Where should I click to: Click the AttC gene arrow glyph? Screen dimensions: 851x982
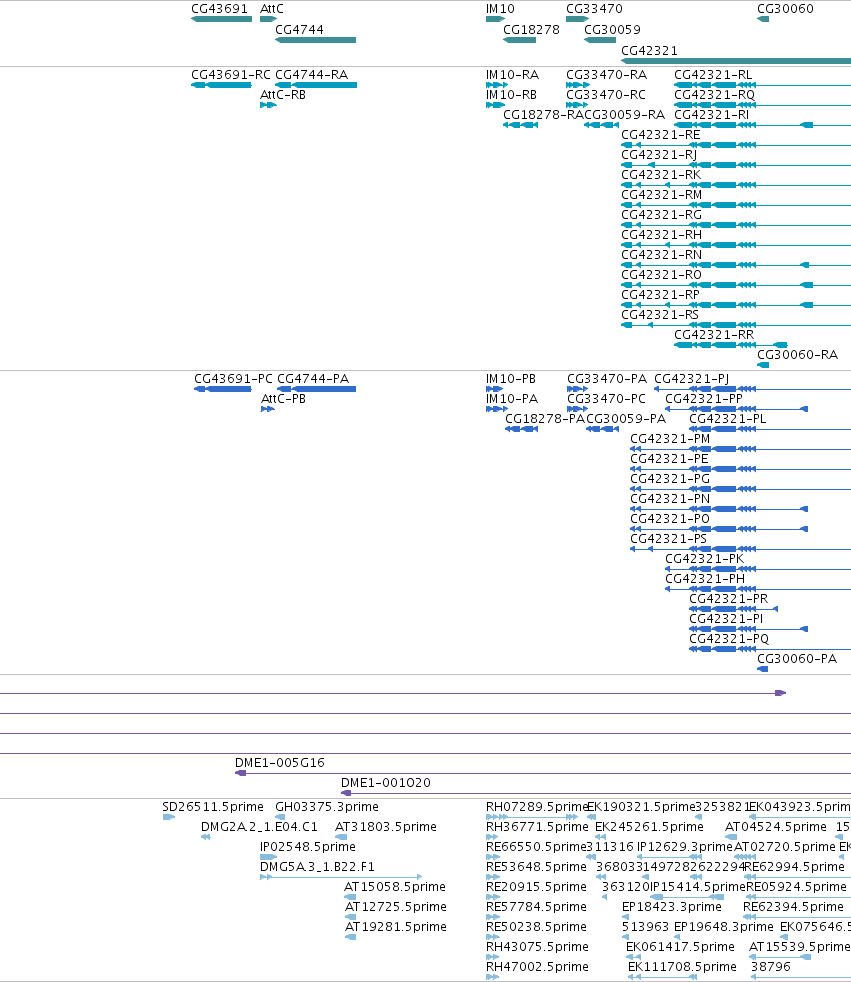coord(269,19)
